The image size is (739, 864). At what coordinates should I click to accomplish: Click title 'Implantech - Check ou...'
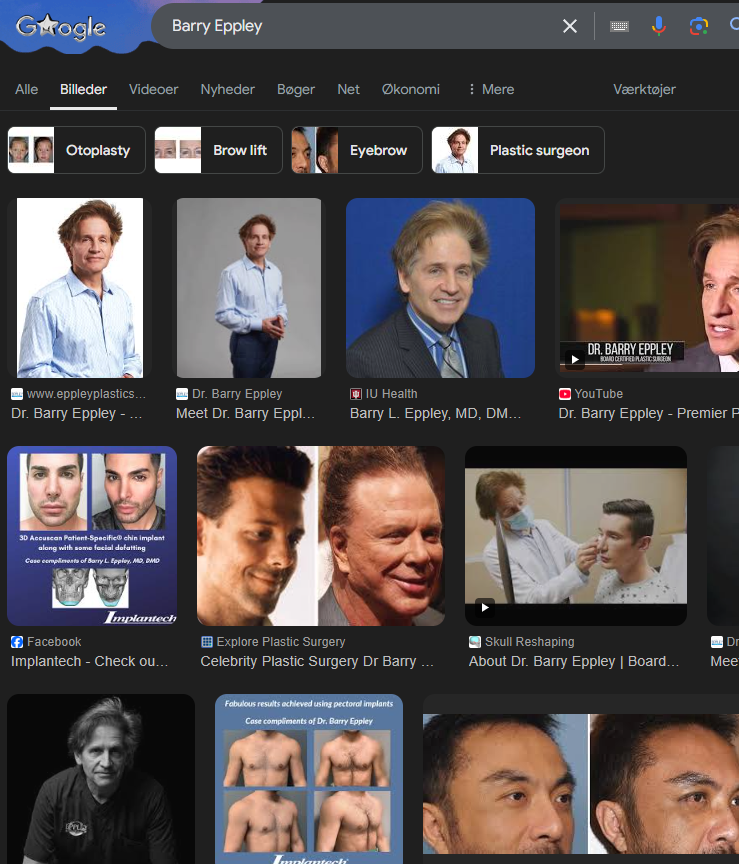click(89, 661)
